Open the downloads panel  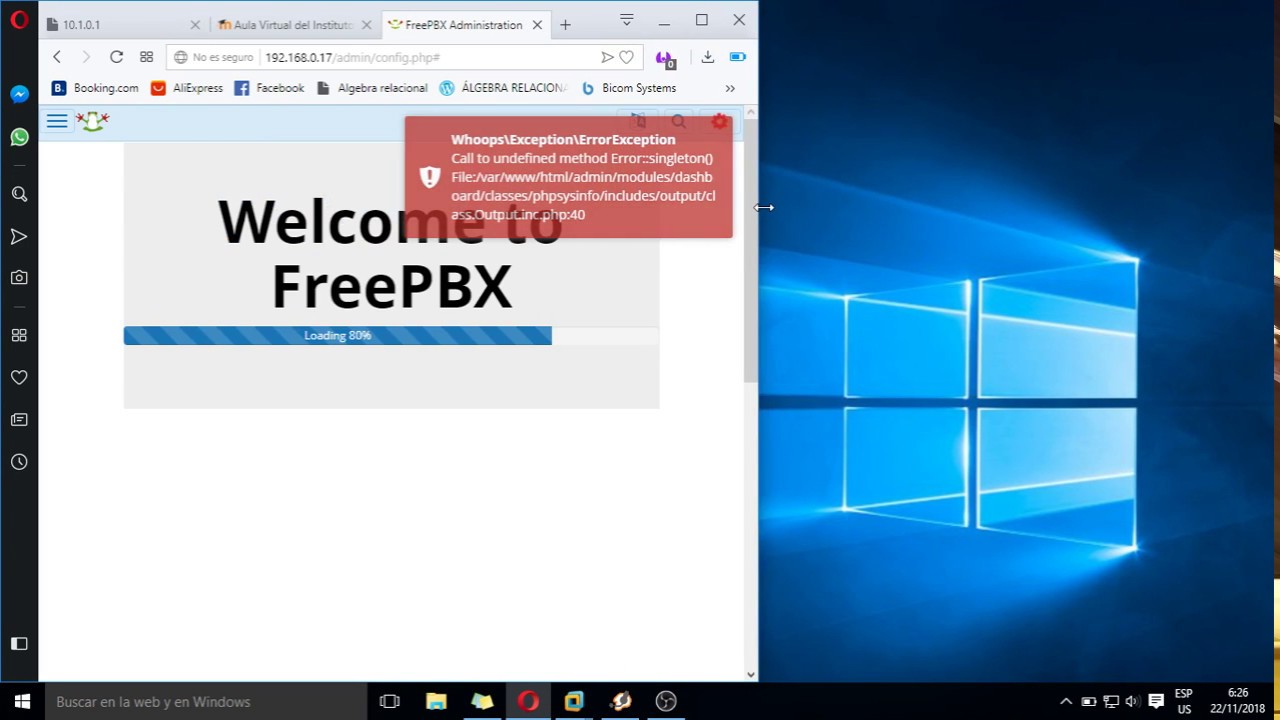pyautogui.click(x=707, y=57)
